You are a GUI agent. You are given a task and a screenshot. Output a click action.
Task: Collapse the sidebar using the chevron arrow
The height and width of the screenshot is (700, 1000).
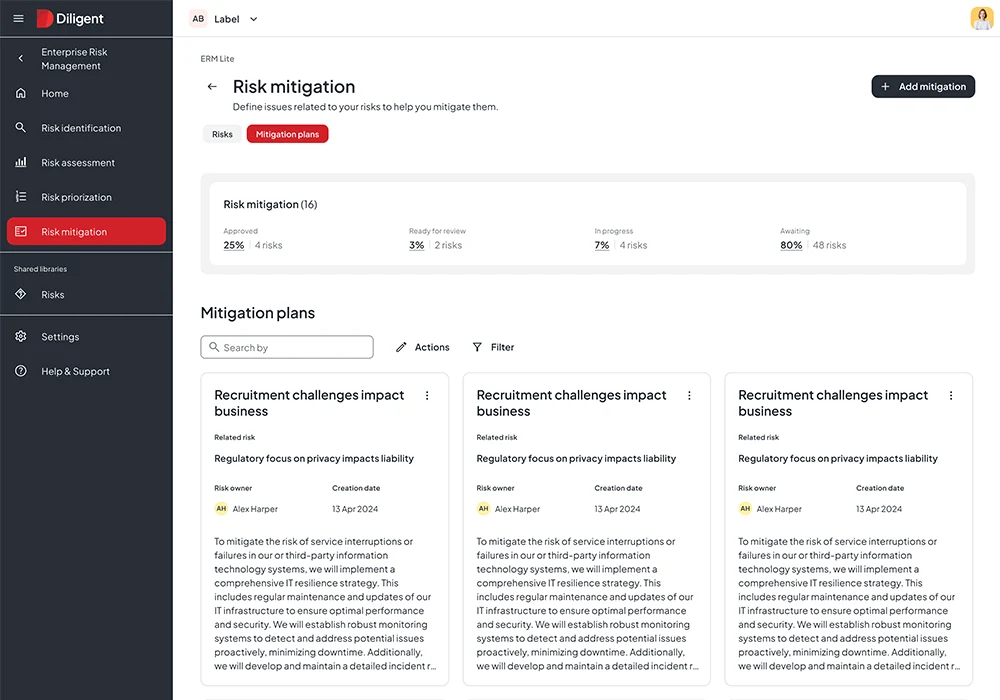pyautogui.click(x=20, y=58)
